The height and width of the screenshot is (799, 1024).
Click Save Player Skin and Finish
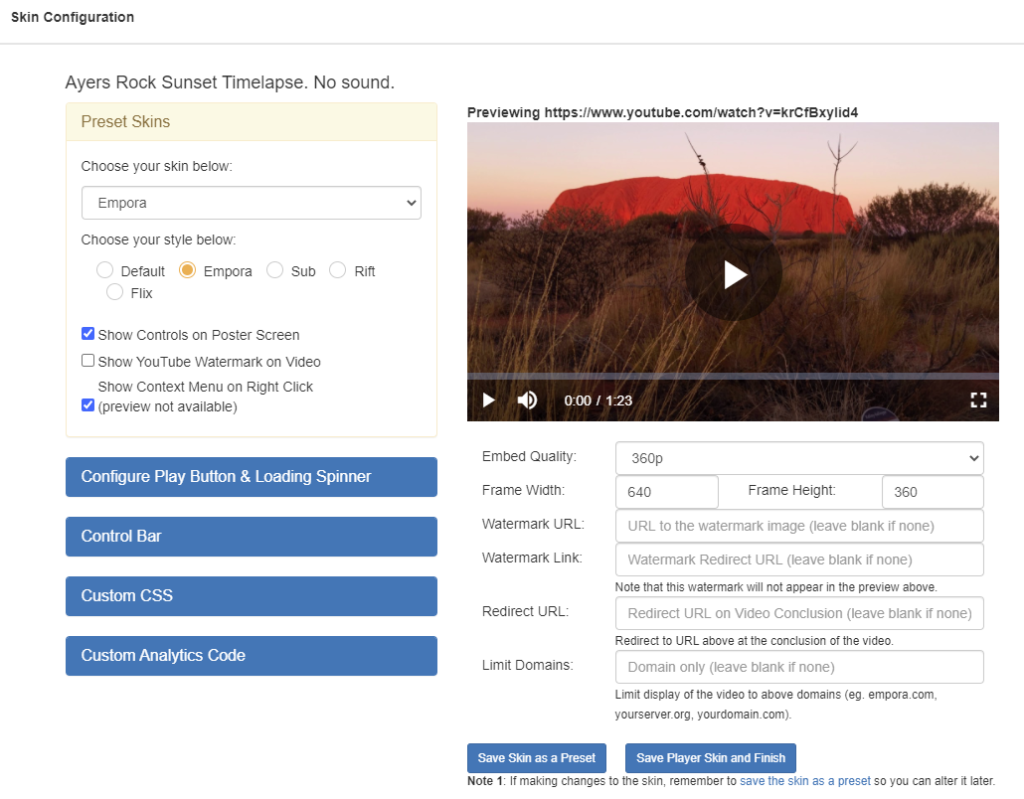tap(711, 758)
